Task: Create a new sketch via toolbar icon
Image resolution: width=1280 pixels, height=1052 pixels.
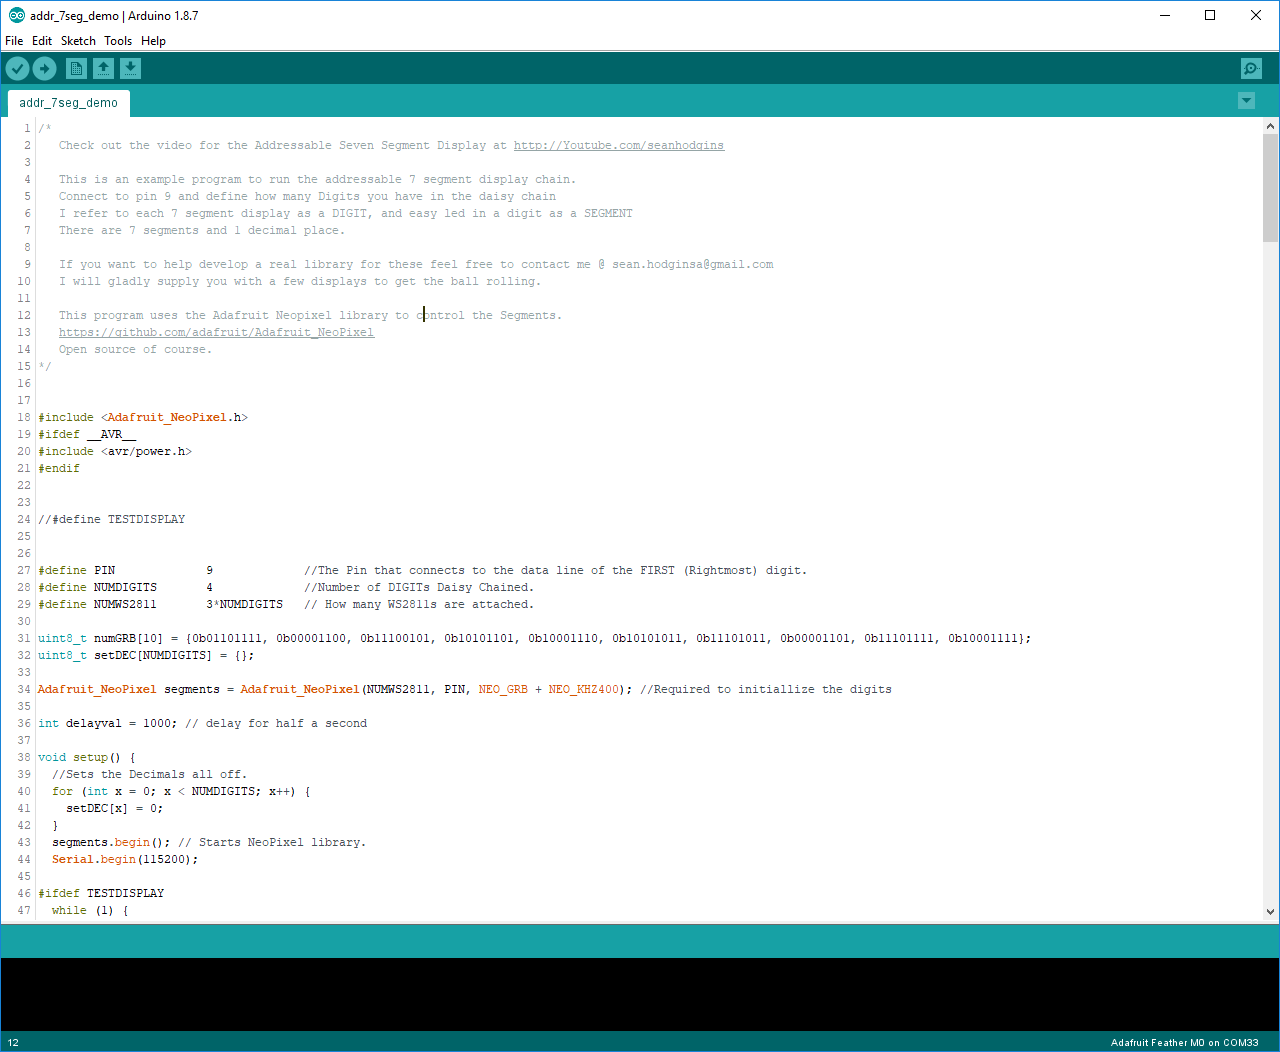Action: pos(76,68)
